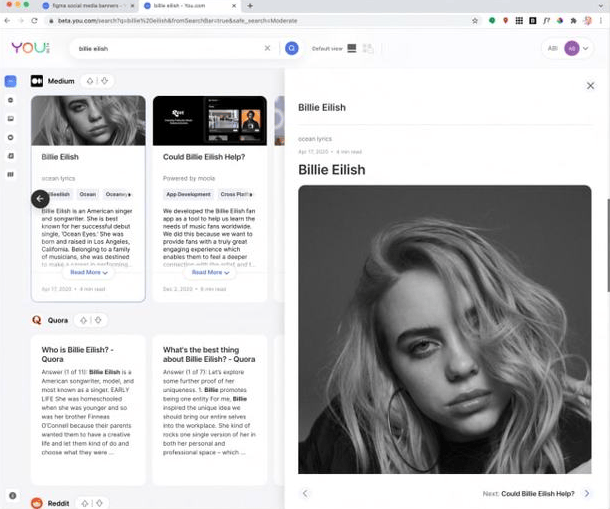Click the Medium app icon

pyautogui.click(x=37, y=81)
